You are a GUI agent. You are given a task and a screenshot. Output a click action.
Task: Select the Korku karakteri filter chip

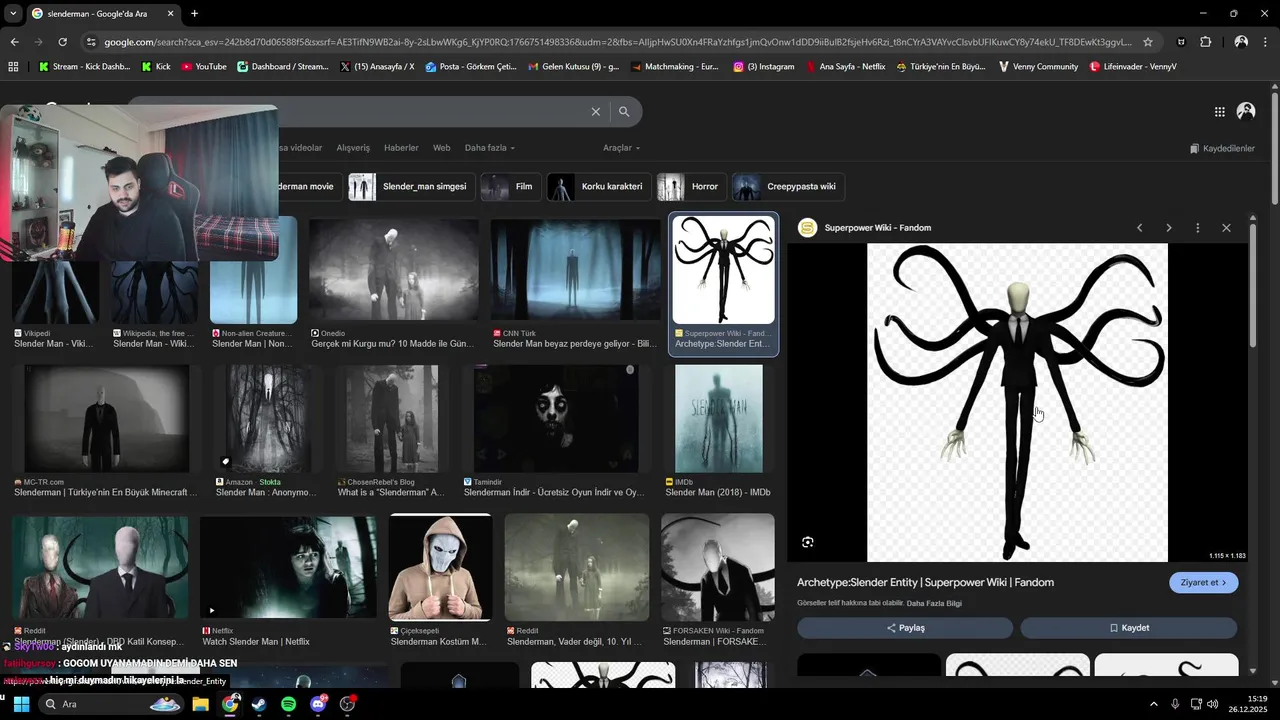coord(599,187)
